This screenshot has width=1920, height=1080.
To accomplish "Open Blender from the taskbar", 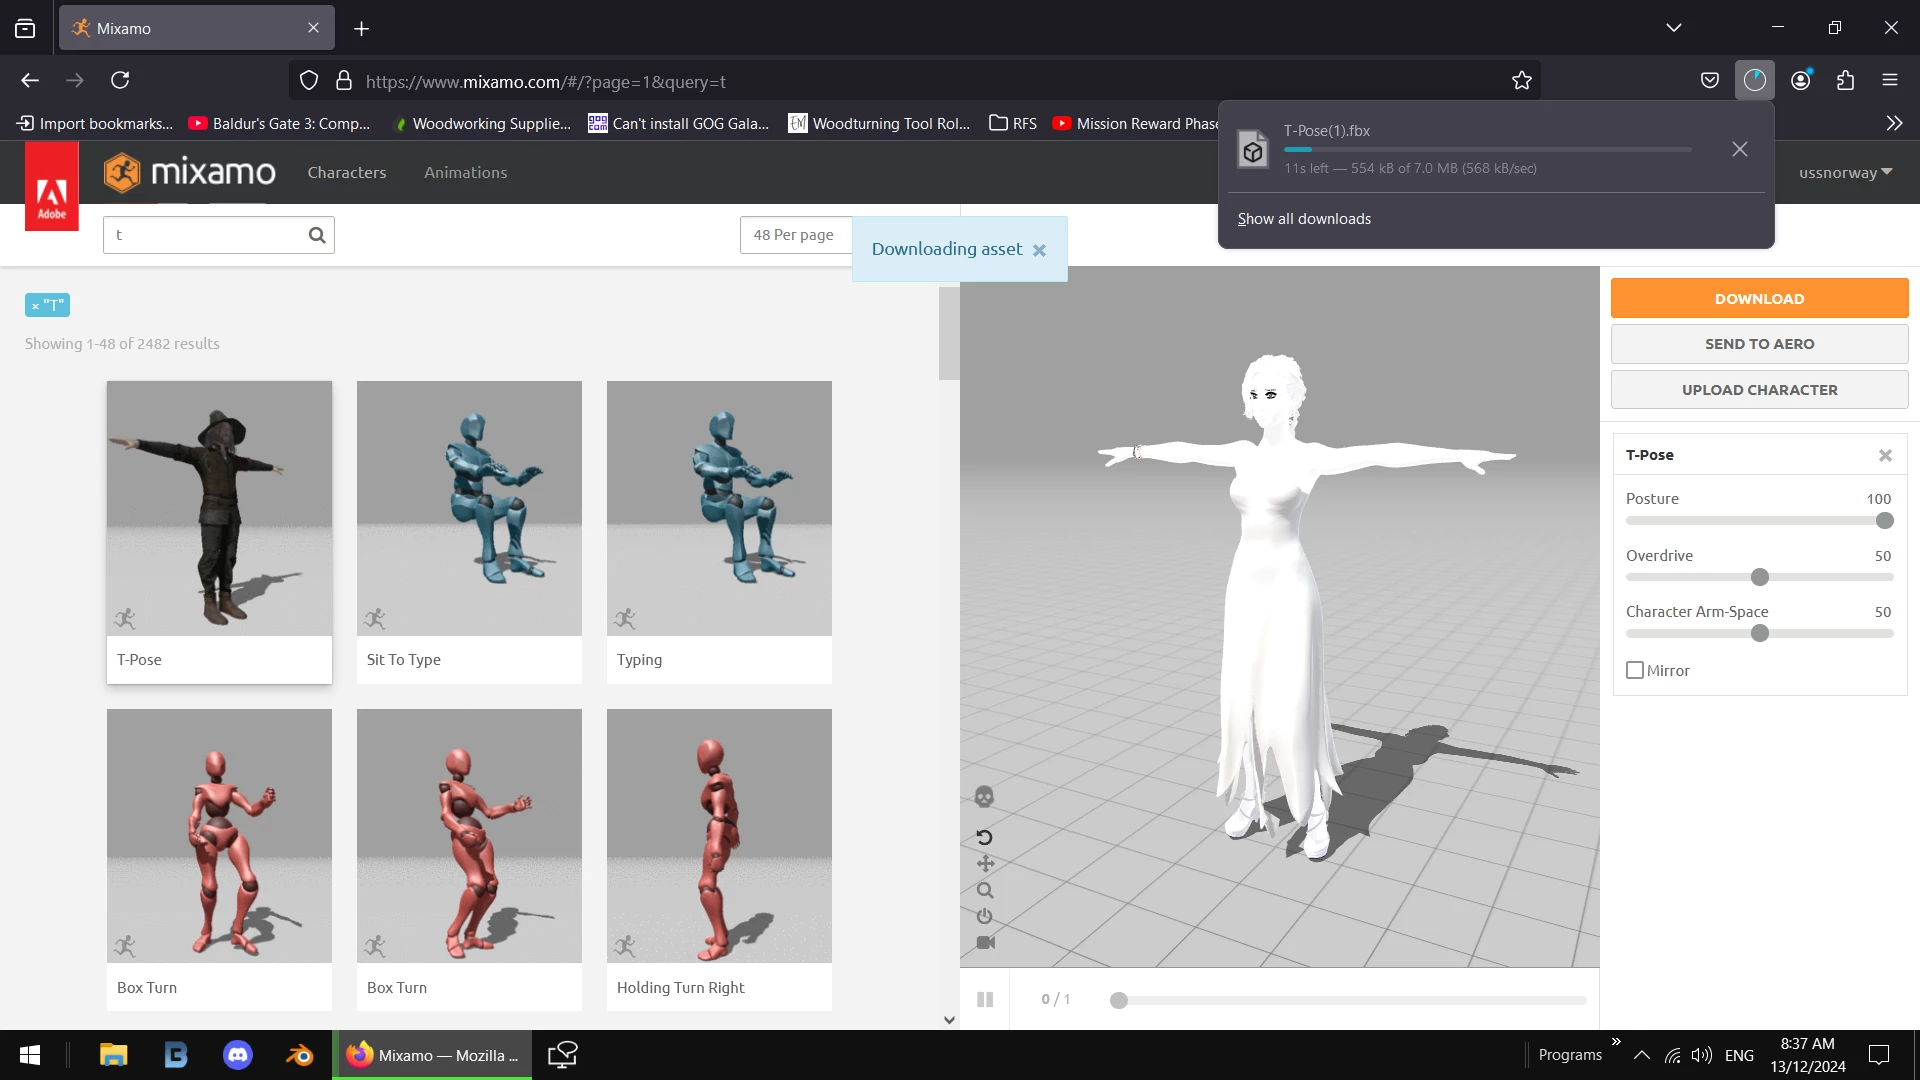I will (x=299, y=1055).
